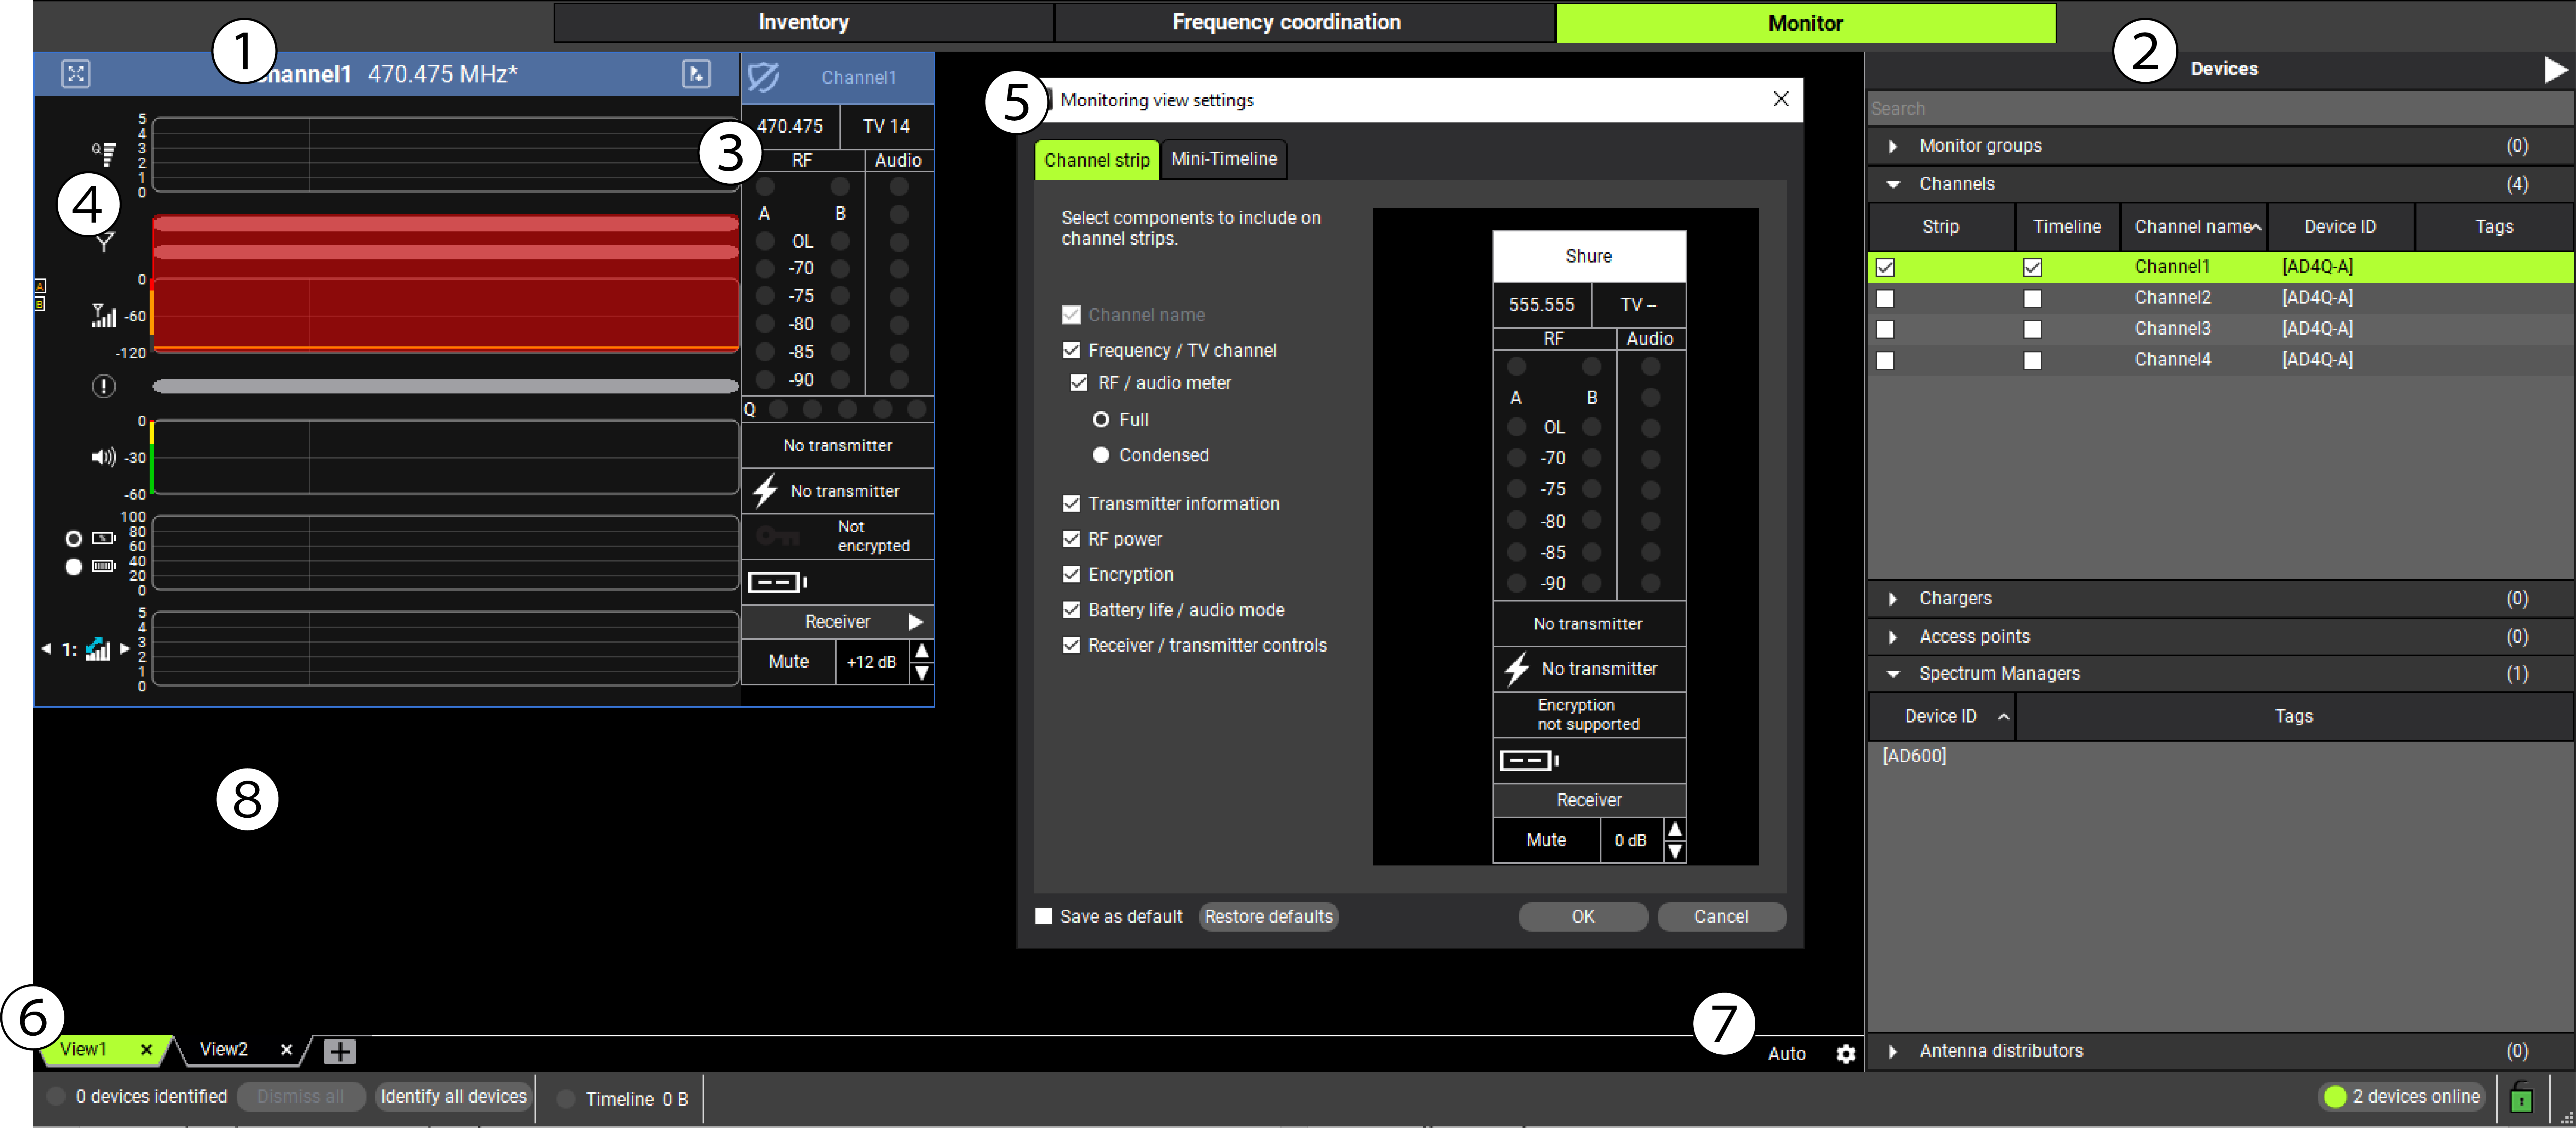2576x1128 pixels.
Task: Toggle Transmitter information checkbox
Action: pos(1071,503)
